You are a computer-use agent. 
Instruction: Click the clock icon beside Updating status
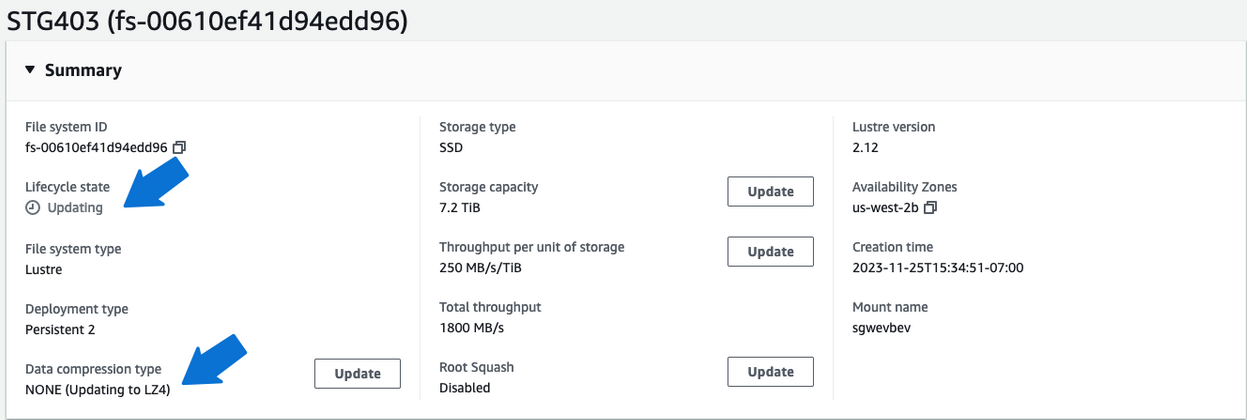point(33,208)
